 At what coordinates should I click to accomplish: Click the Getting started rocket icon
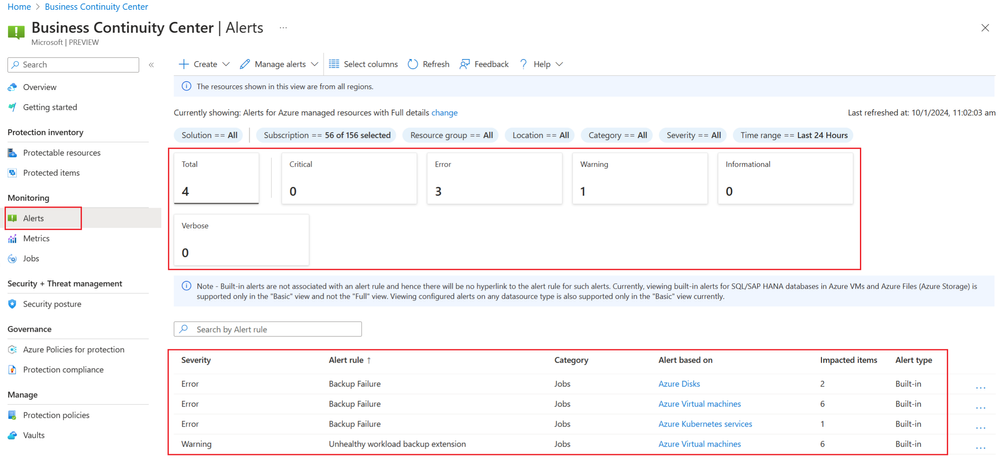click(x=12, y=108)
